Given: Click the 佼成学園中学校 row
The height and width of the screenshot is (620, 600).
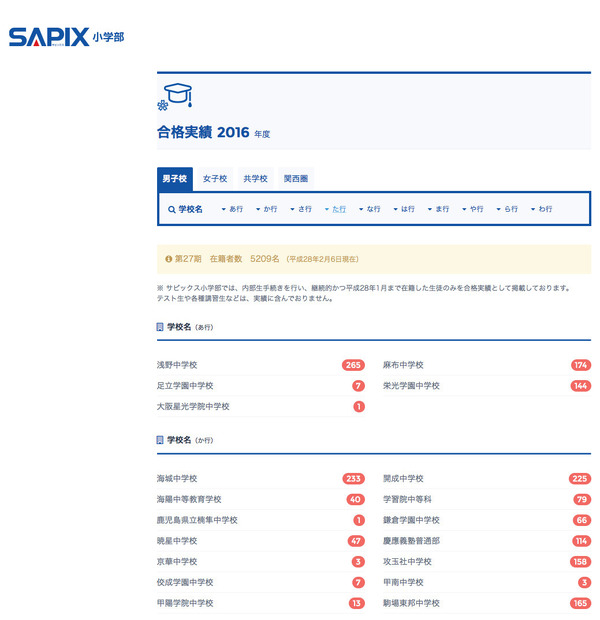Looking at the screenshot, I should [261, 582].
